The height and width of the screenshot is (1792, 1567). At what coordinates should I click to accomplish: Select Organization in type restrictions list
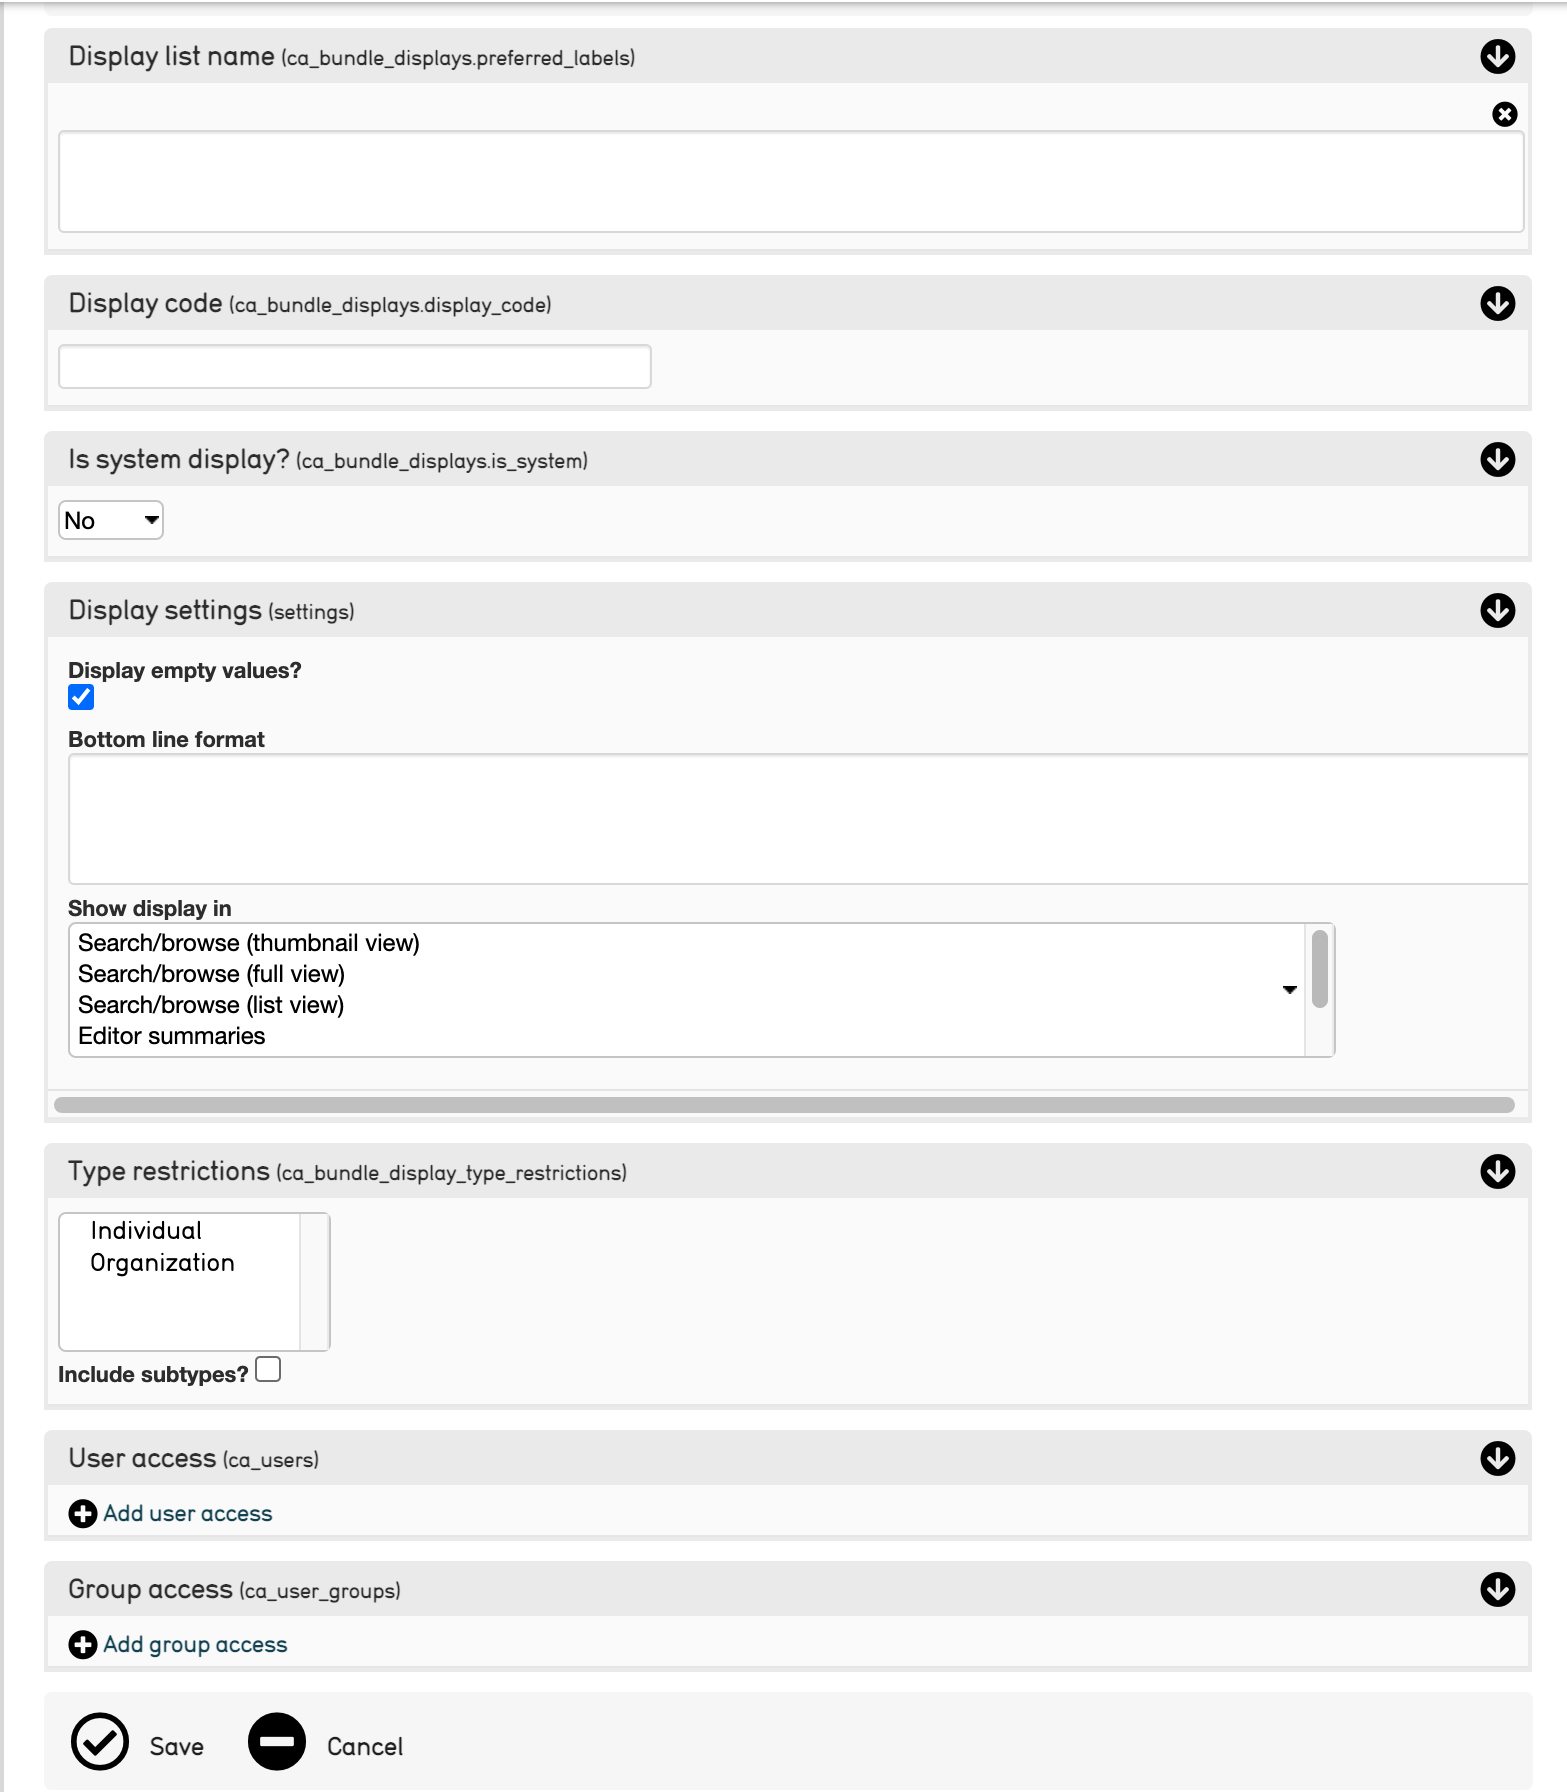pos(163,1263)
